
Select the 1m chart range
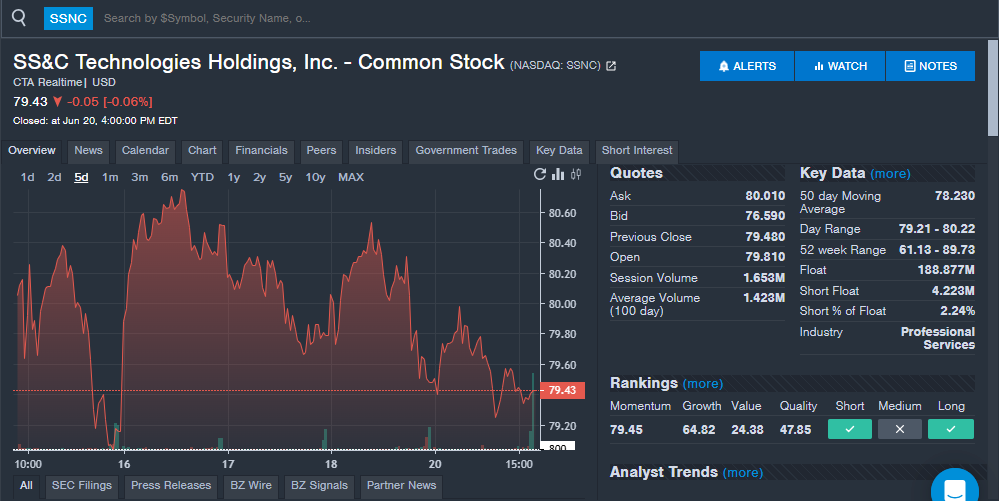(x=110, y=177)
